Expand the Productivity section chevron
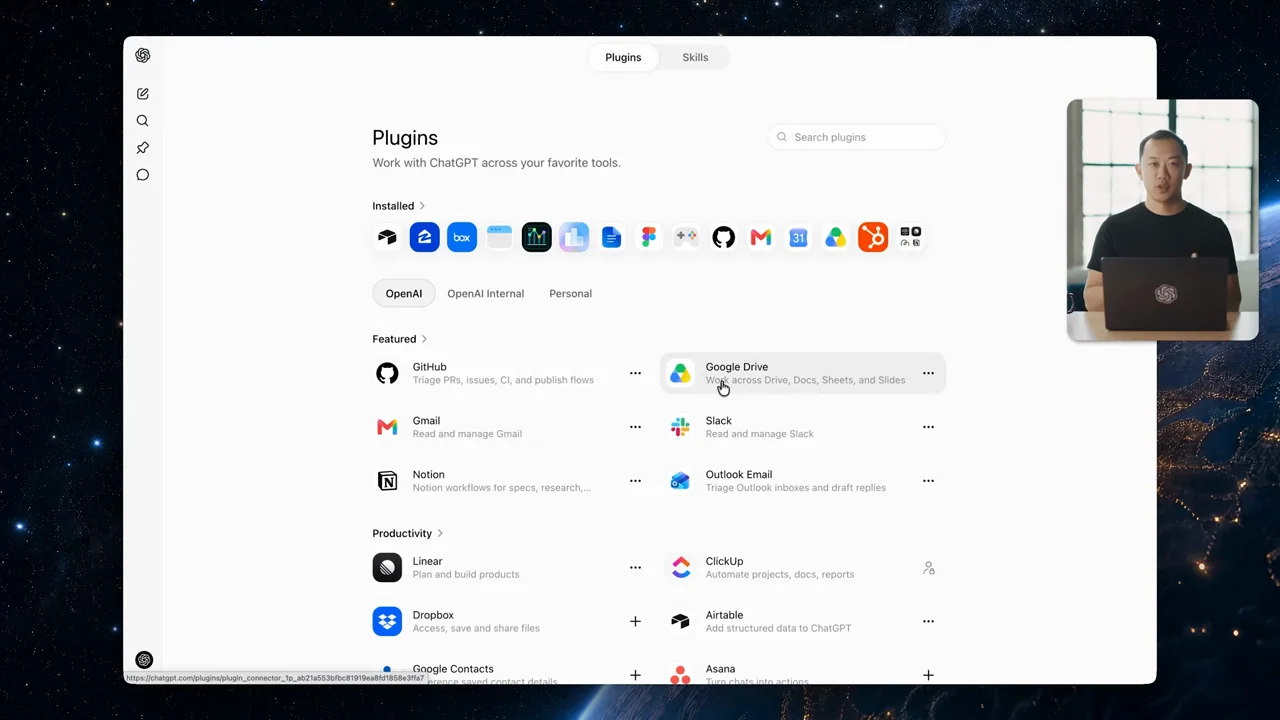The image size is (1280, 720). tap(440, 534)
